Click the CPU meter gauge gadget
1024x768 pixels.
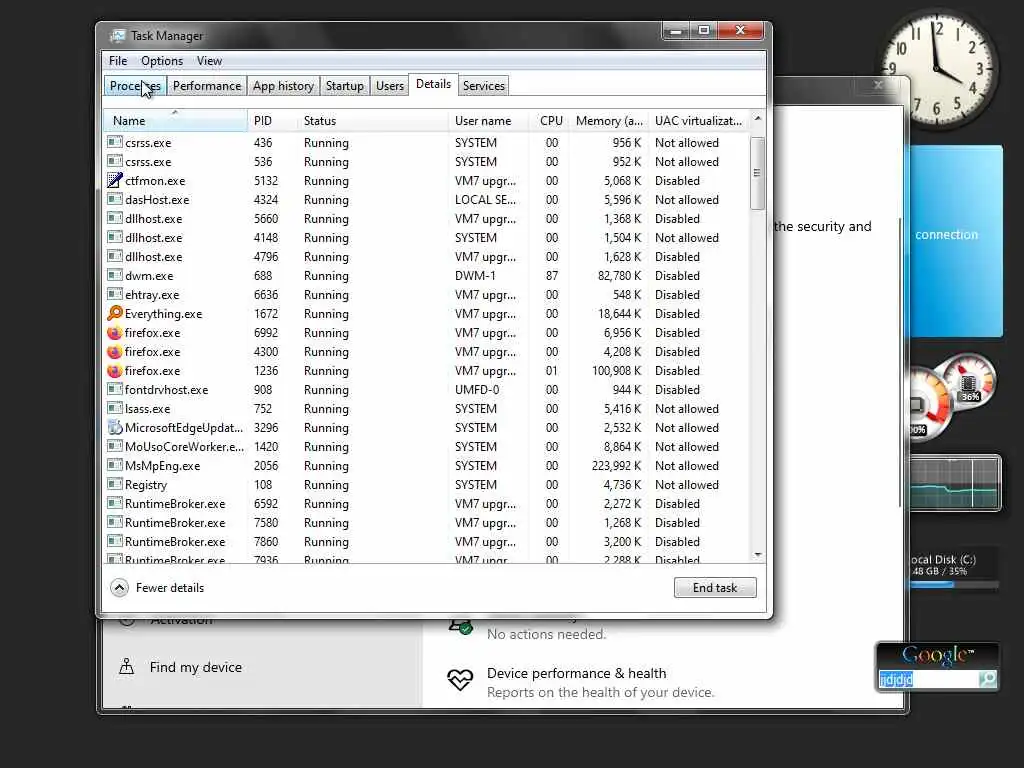pyautogui.click(x=927, y=405)
